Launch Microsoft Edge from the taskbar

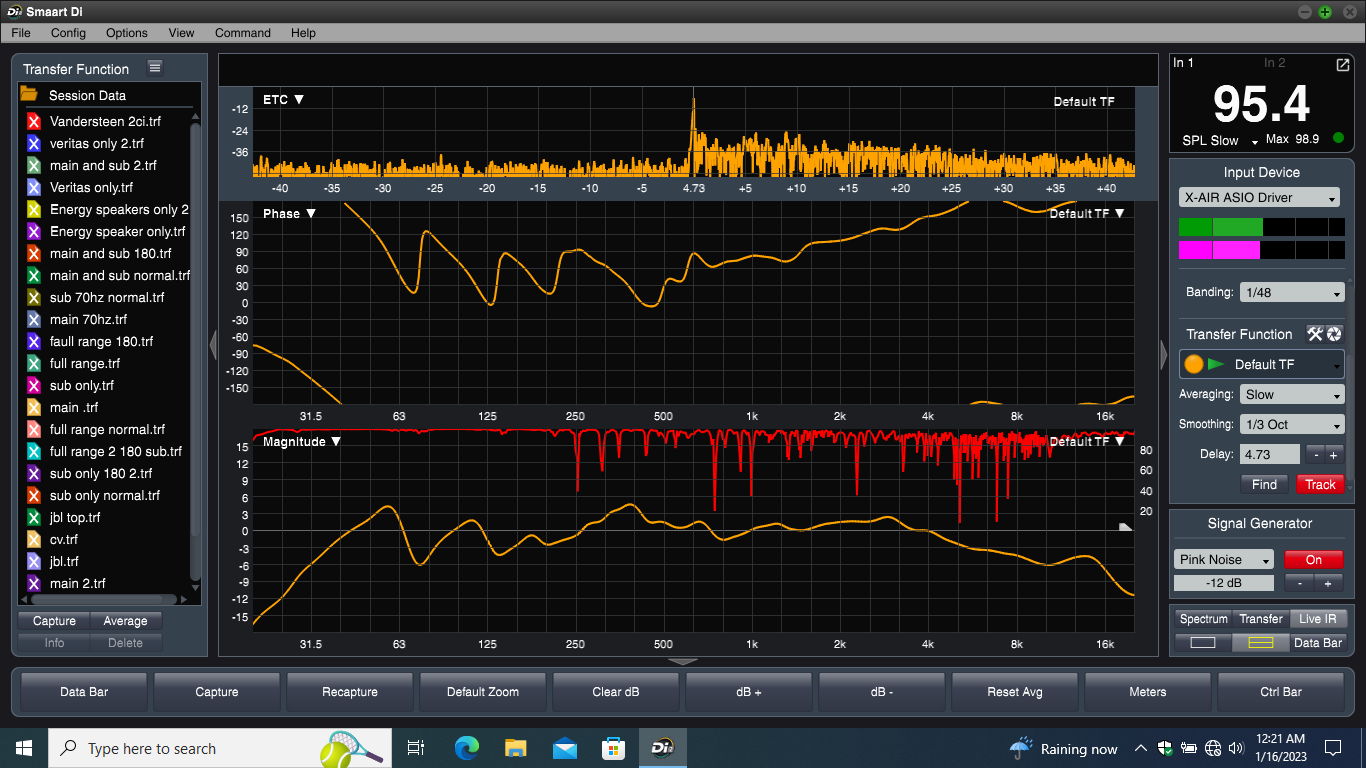466,748
